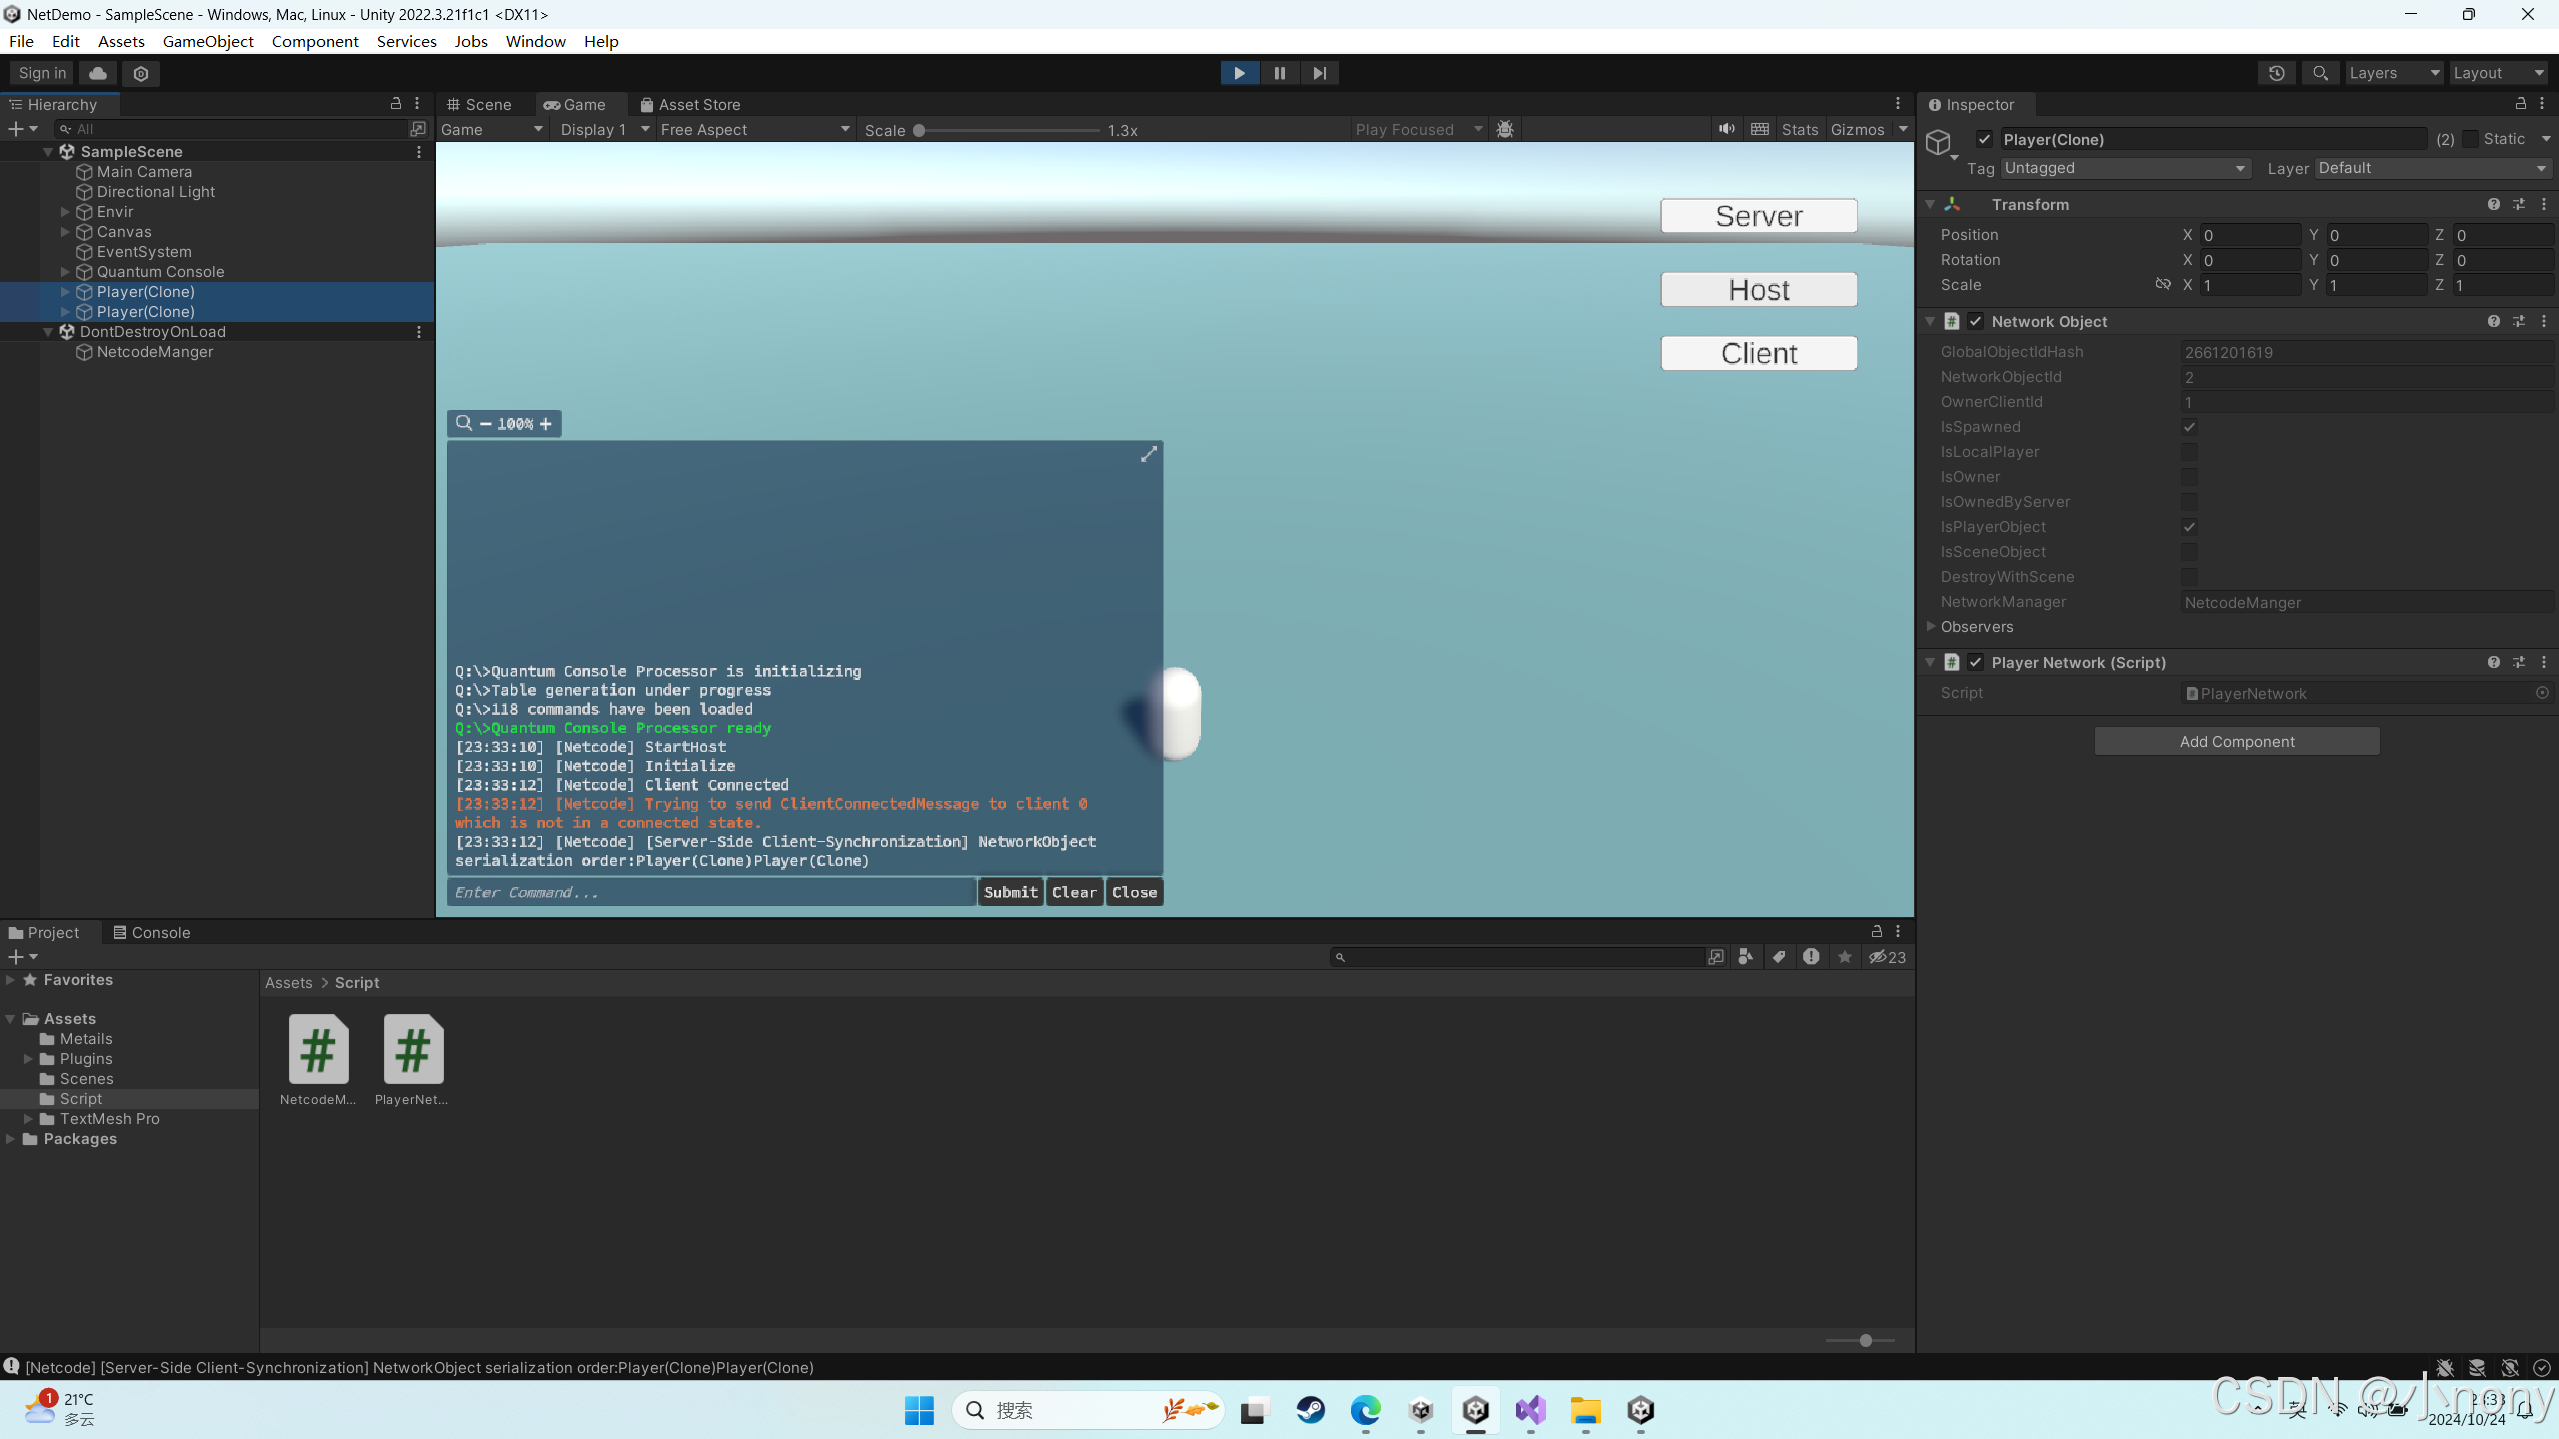Open the editor search with the magnifier icon
This screenshot has height=1439, width=2559.
[x=2320, y=72]
